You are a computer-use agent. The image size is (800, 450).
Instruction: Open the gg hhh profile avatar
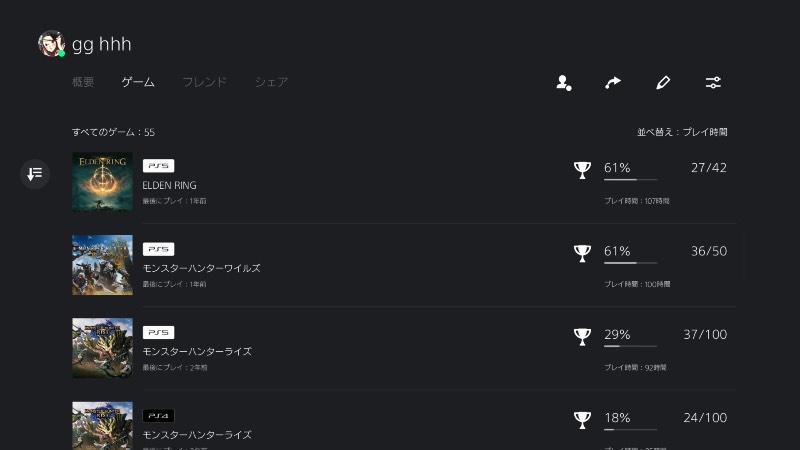click(51, 44)
